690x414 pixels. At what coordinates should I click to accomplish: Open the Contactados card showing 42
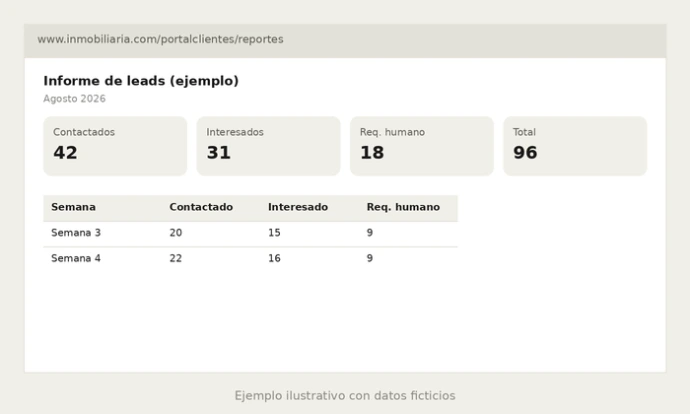[115, 146]
